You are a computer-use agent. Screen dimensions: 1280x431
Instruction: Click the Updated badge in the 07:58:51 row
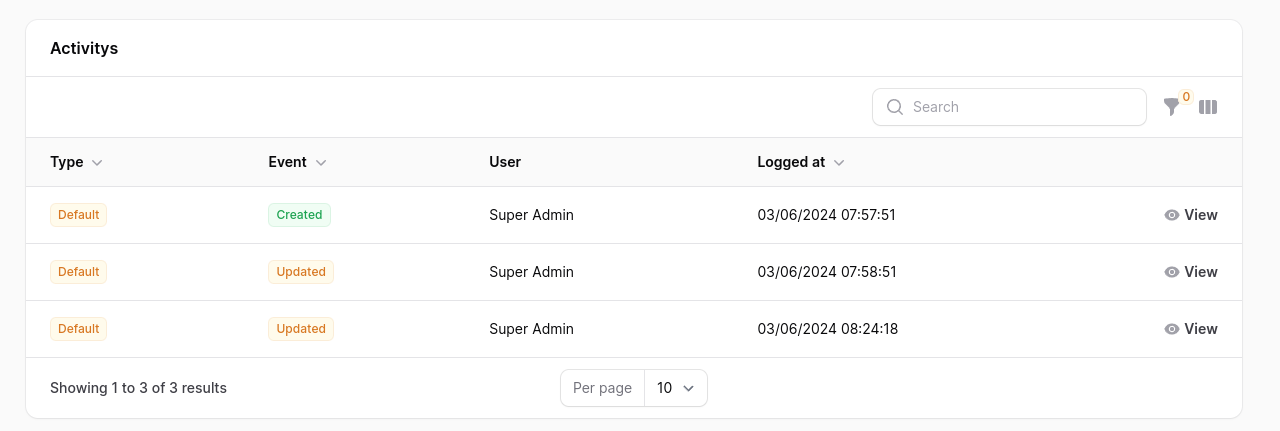[x=301, y=272]
